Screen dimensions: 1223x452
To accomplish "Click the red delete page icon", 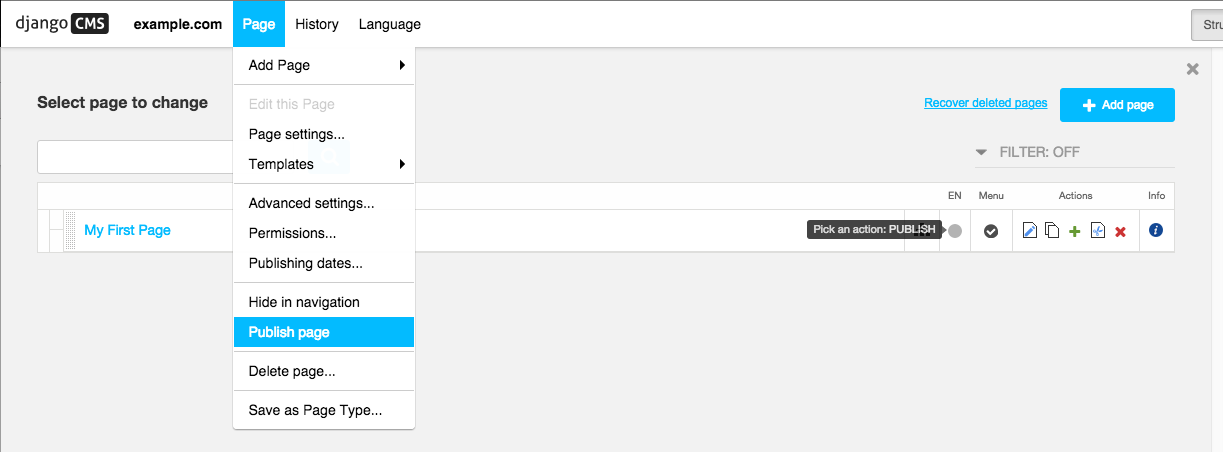I will 1120,231.
